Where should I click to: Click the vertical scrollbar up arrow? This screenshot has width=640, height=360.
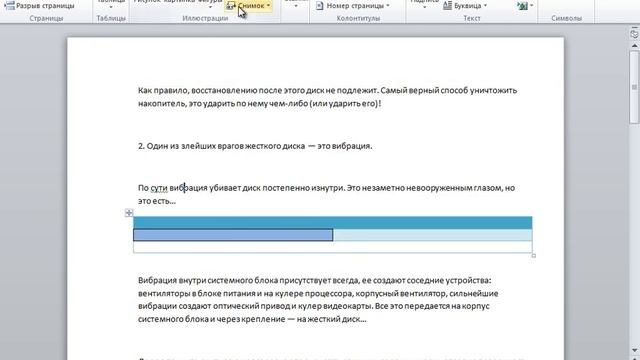coord(634,46)
